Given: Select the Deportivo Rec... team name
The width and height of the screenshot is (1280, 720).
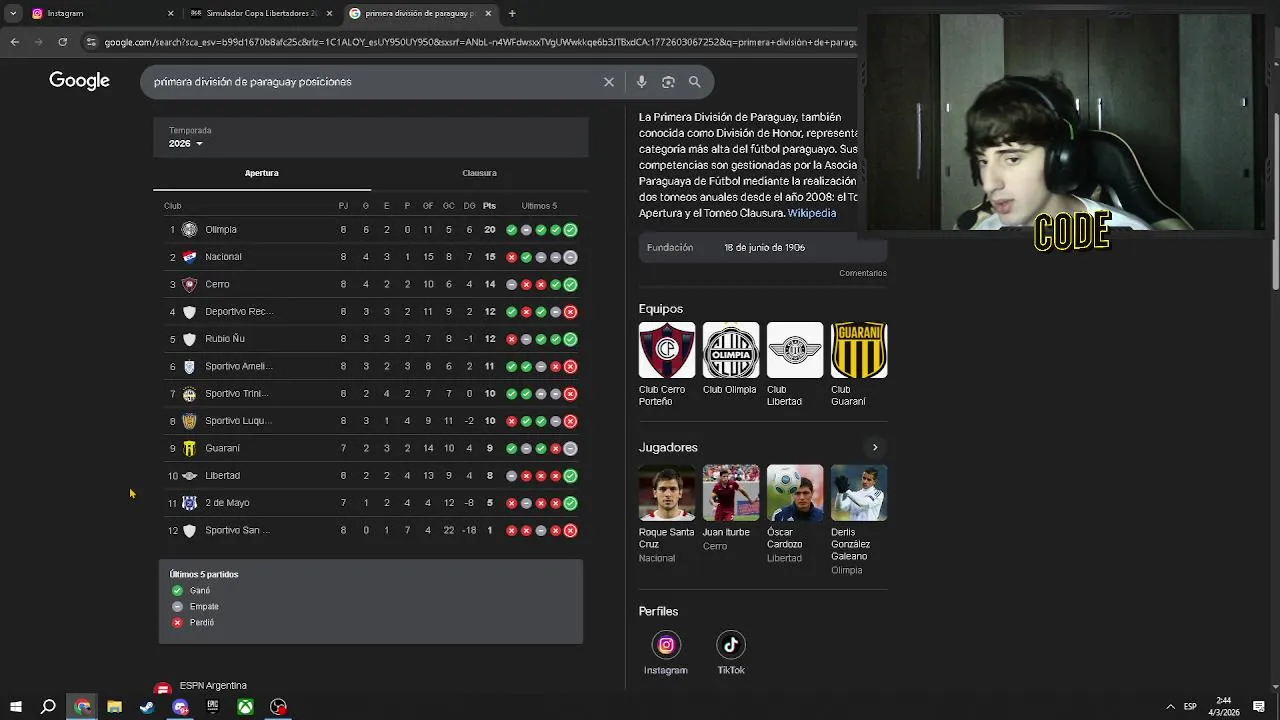Looking at the screenshot, I should (x=239, y=311).
